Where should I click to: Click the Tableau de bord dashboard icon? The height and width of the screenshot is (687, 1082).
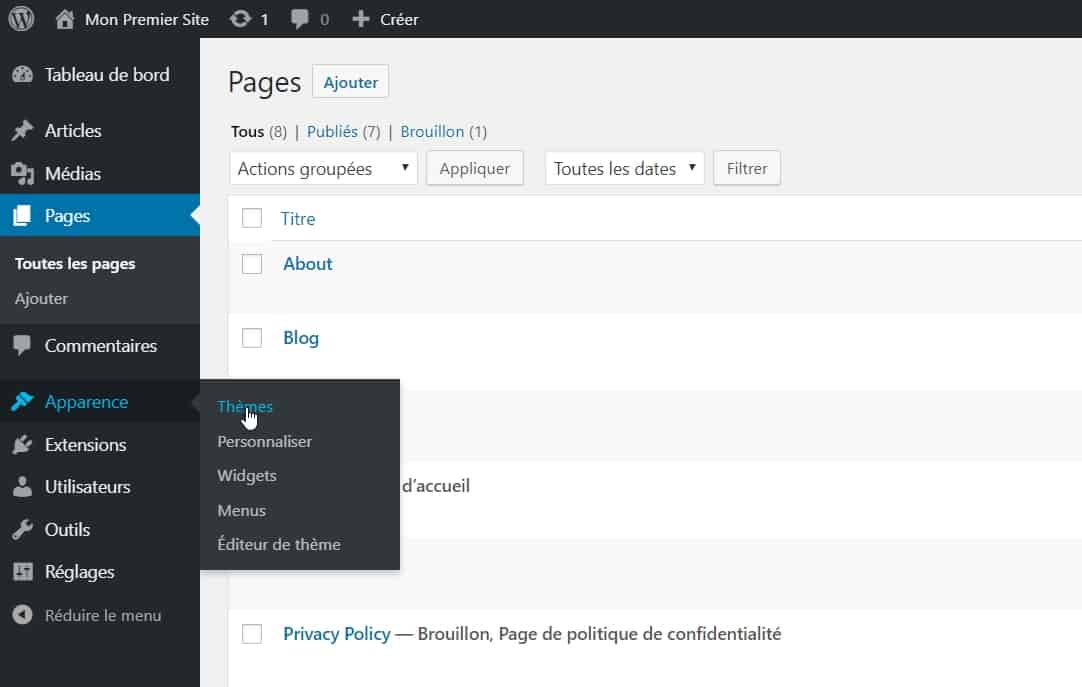point(23,74)
